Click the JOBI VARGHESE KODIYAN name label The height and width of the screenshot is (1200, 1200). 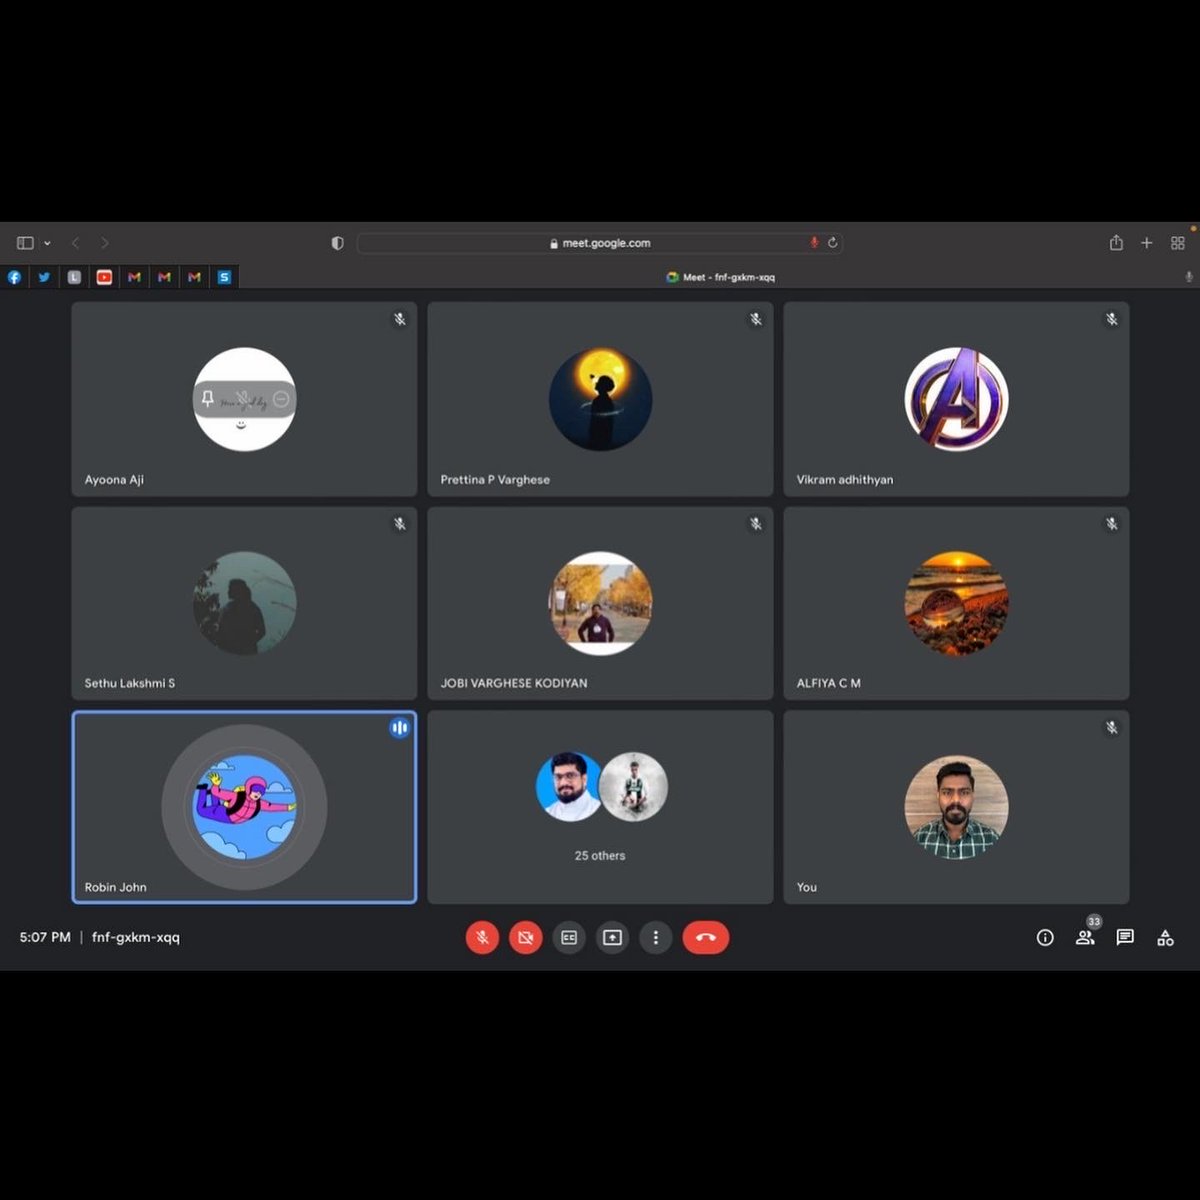(x=514, y=683)
